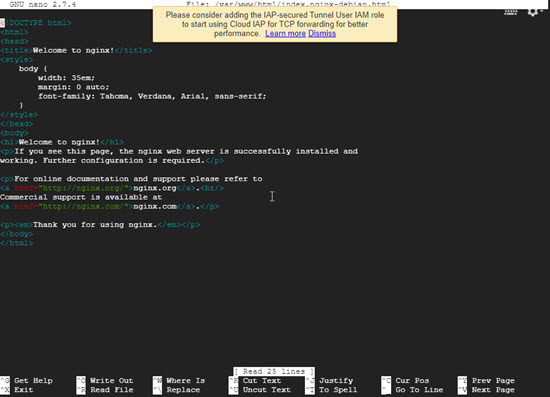This screenshot has width=550, height=397.
Task: Click the Exit shortcut label
Action: point(24,390)
